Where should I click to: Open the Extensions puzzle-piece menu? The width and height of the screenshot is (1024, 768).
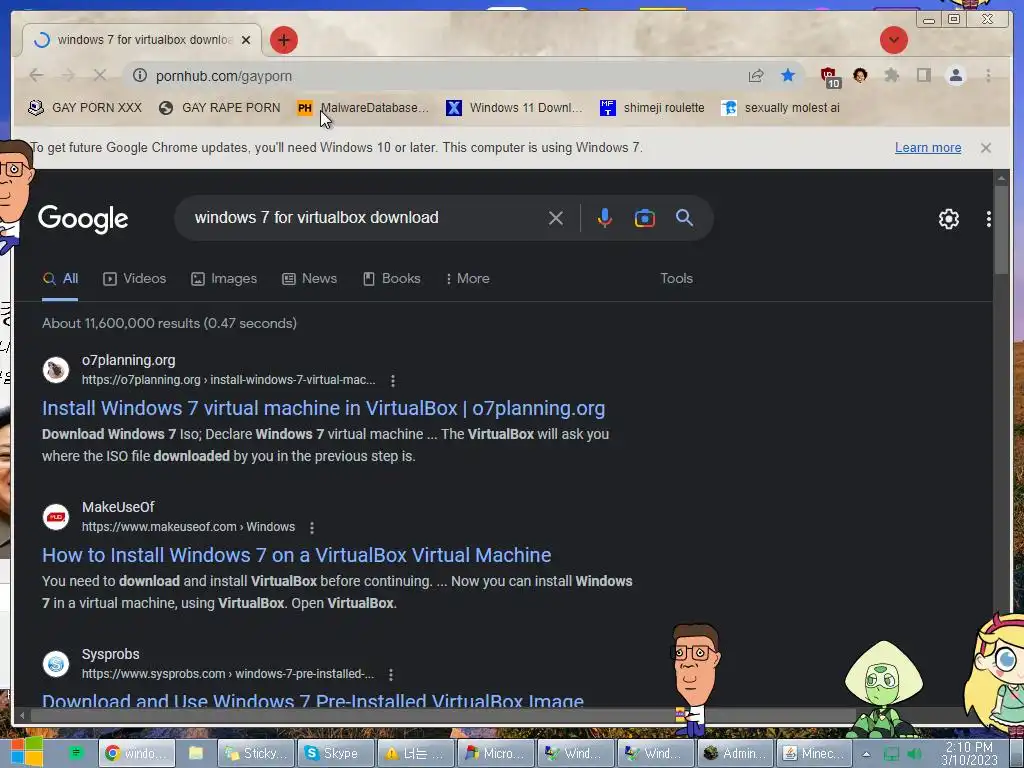tap(891, 76)
